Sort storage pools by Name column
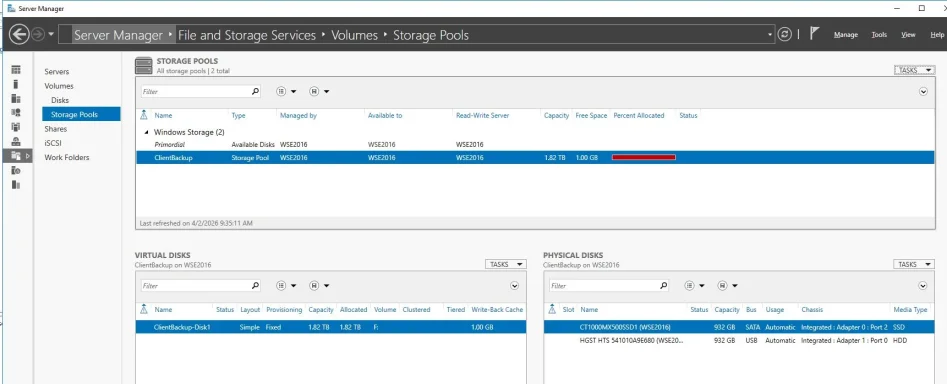 (163, 115)
